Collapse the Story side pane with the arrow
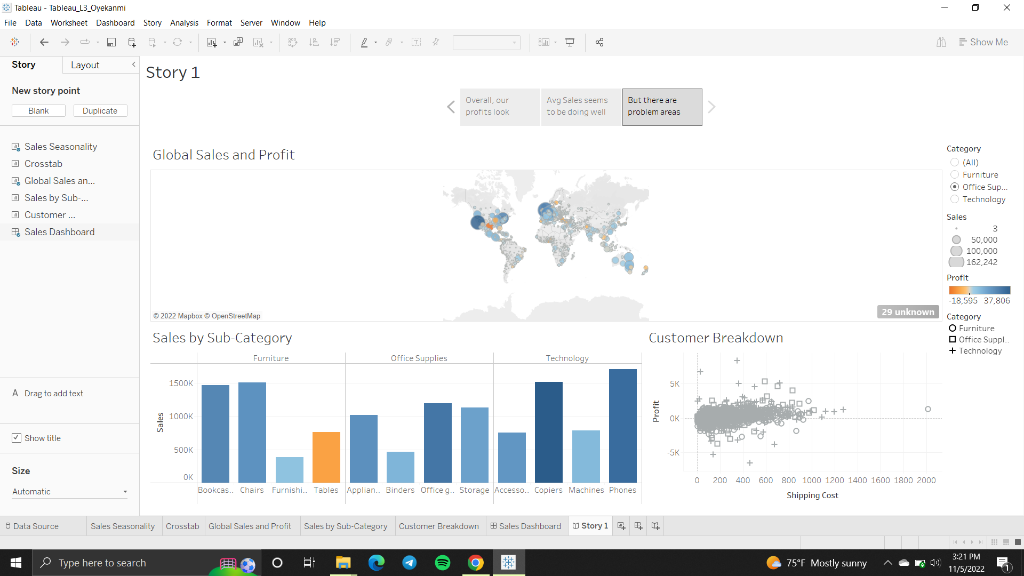 (x=134, y=65)
